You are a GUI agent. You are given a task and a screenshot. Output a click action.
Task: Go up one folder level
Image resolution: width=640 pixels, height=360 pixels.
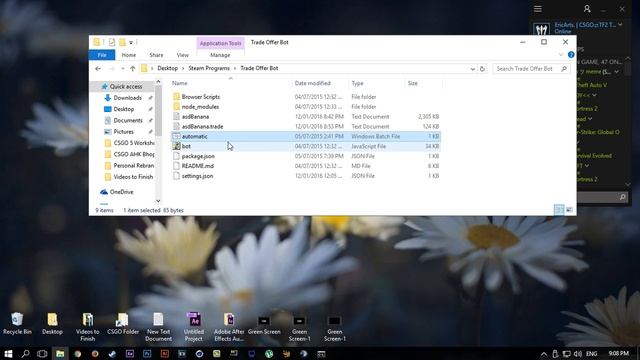tap(133, 69)
